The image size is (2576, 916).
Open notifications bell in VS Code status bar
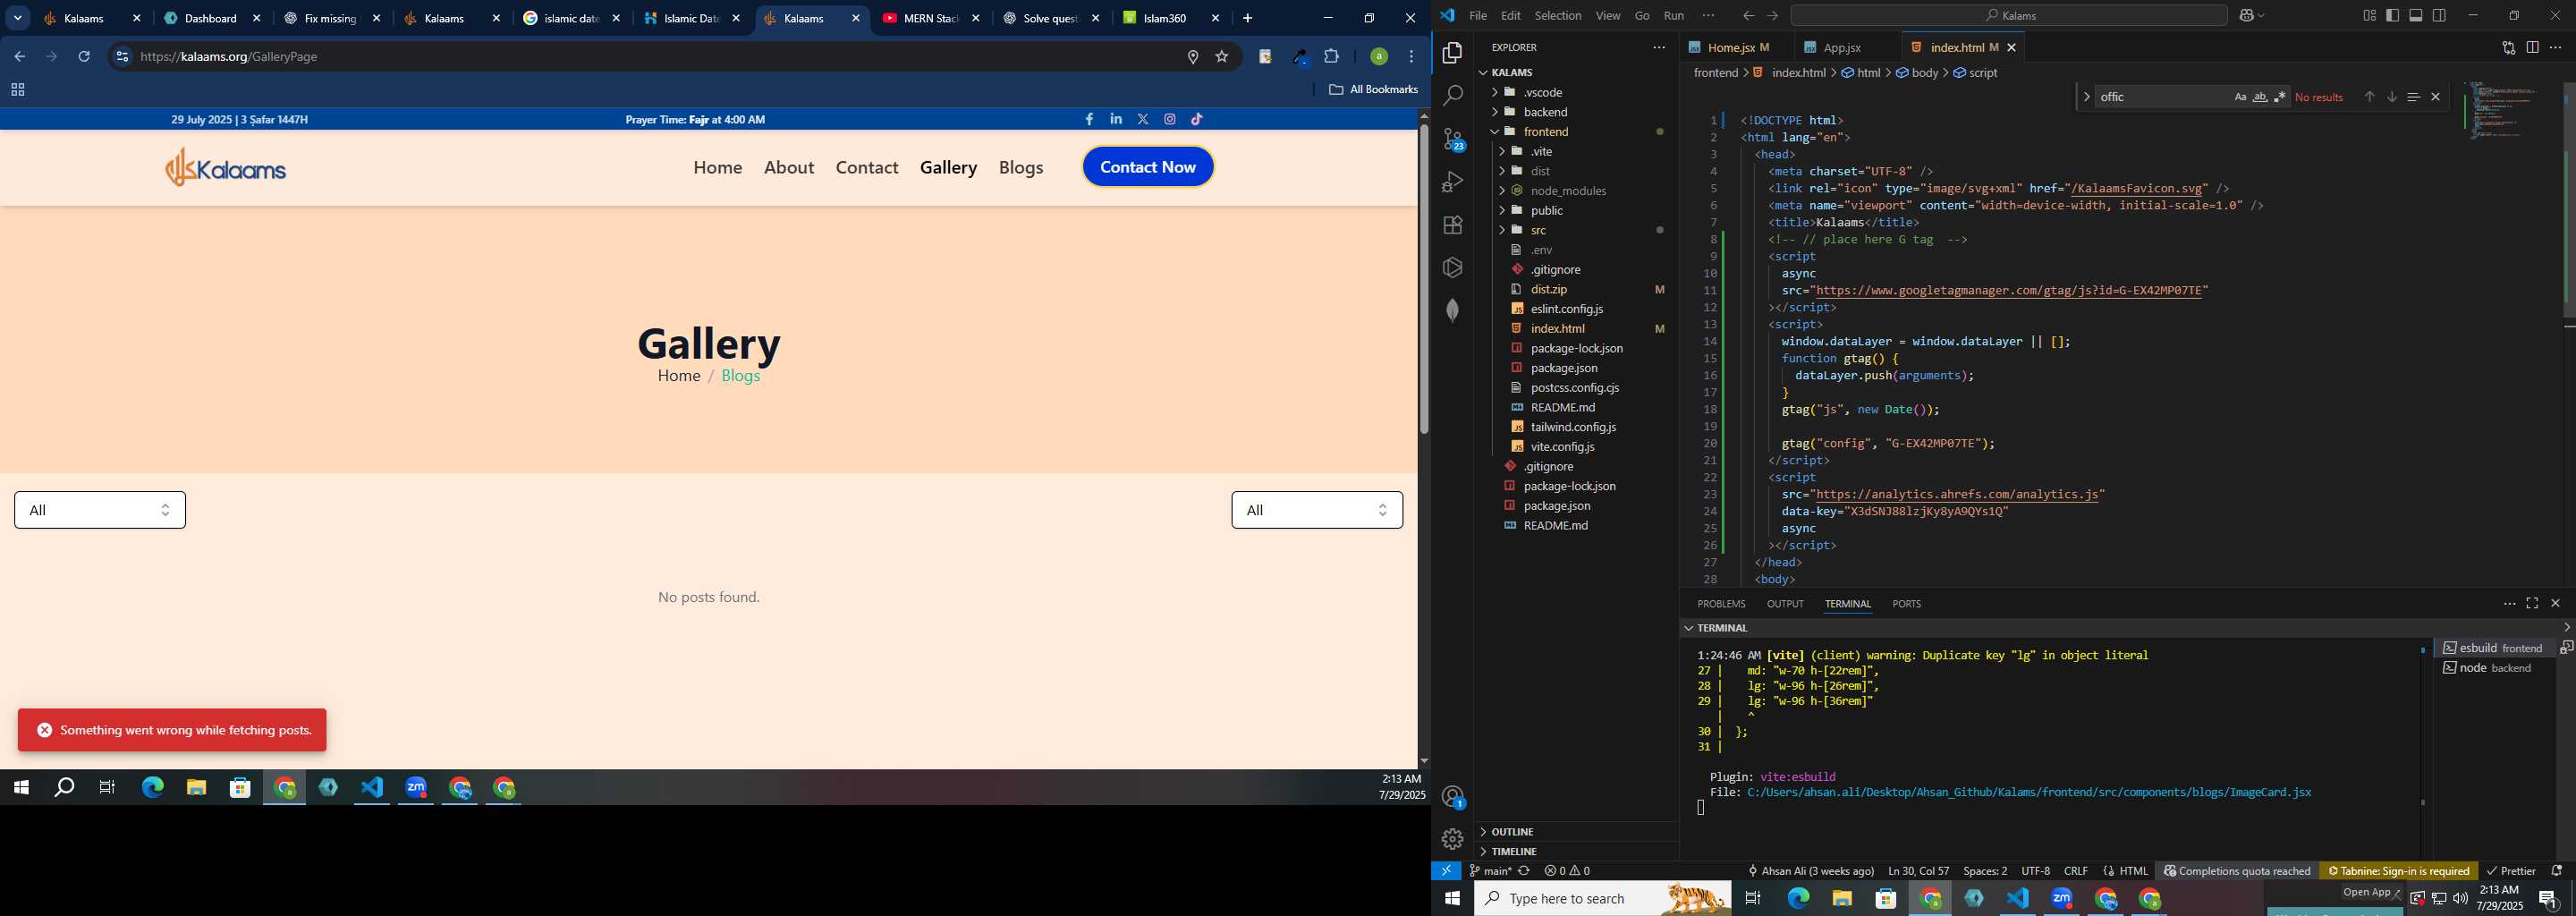[x=2557, y=871]
